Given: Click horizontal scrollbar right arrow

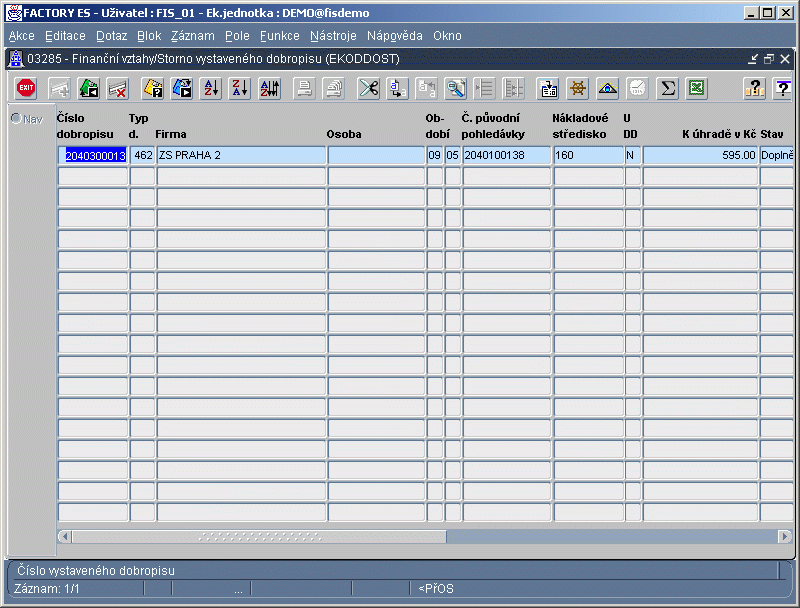Looking at the screenshot, I should pyautogui.click(x=785, y=537).
